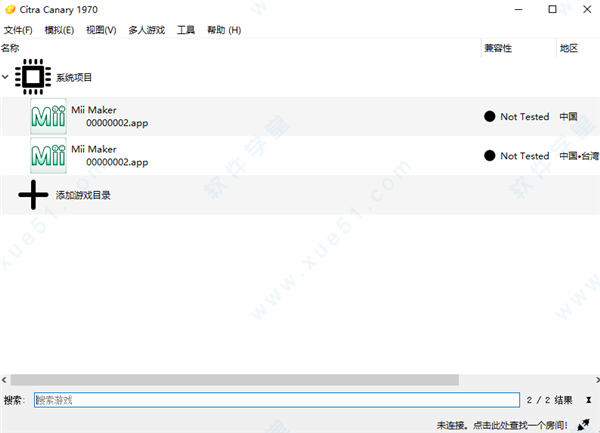The image size is (600, 433).
Task: Open the 帮助(H) menu
Action: pos(224,30)
